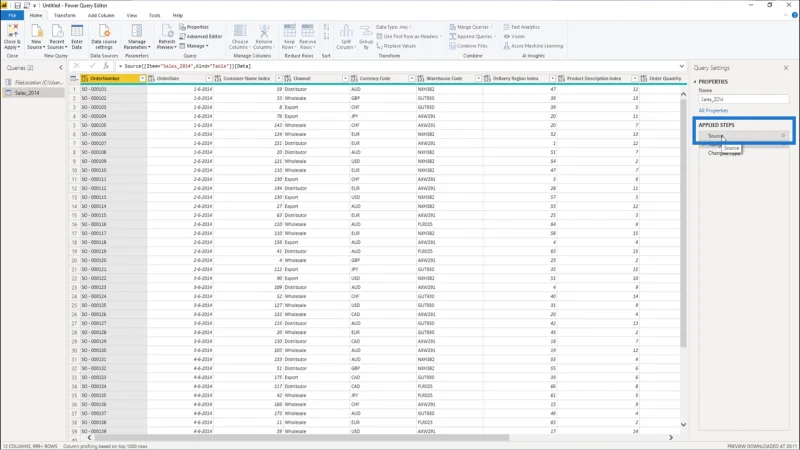Click Merge Queries
The width and height of the screenshot is (800, 450).
pos(470,27)
